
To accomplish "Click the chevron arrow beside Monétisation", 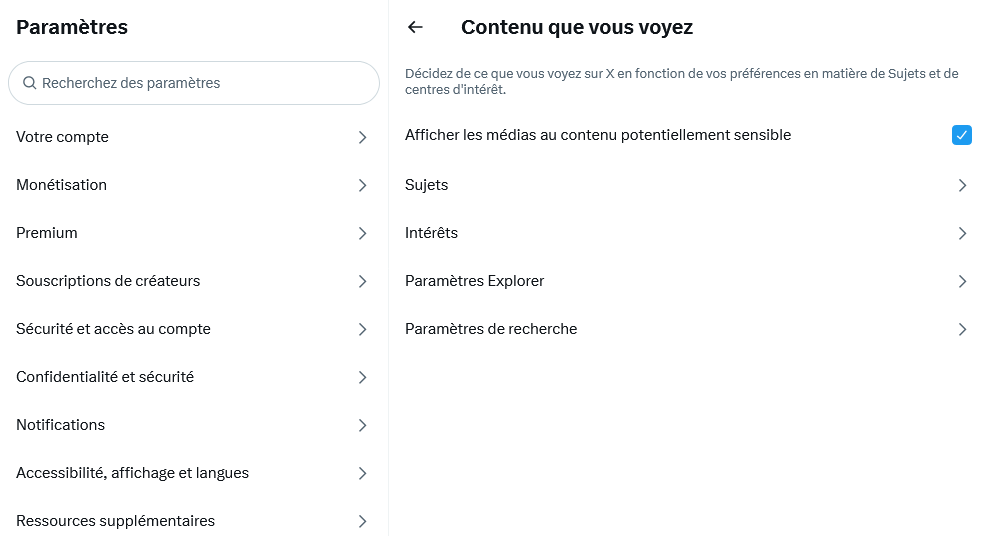I will click(x=362, y=185).
